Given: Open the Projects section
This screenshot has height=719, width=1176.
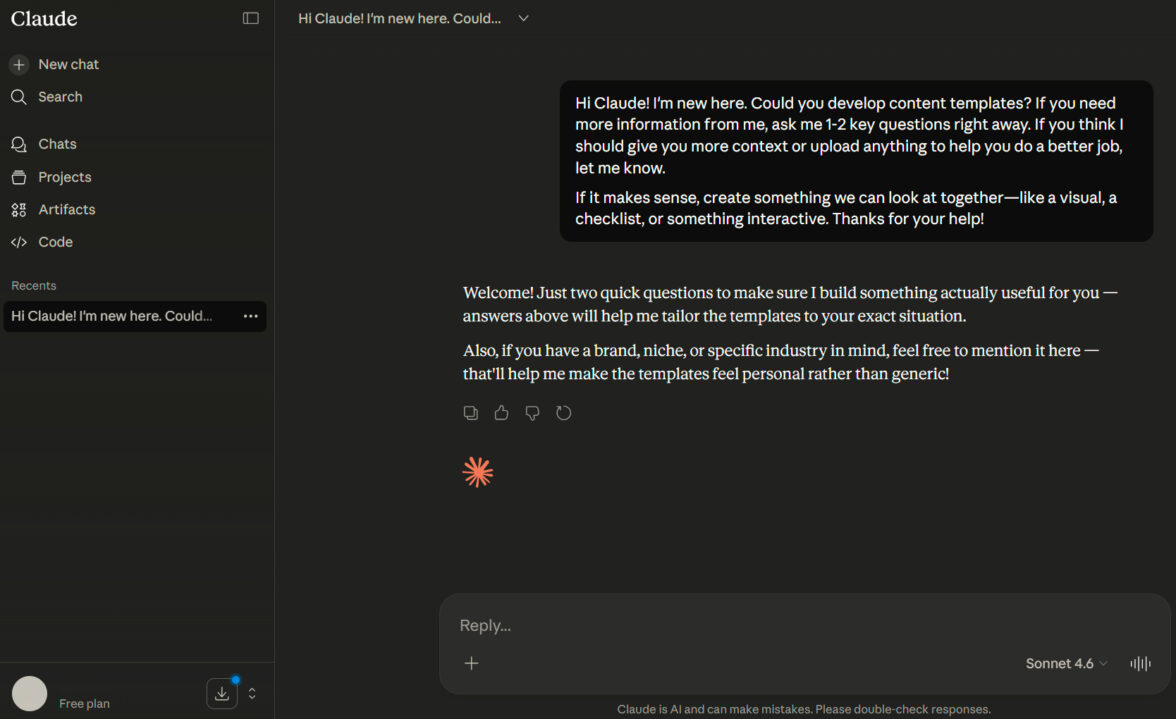Looking at the screenshot, I should 64,177.
